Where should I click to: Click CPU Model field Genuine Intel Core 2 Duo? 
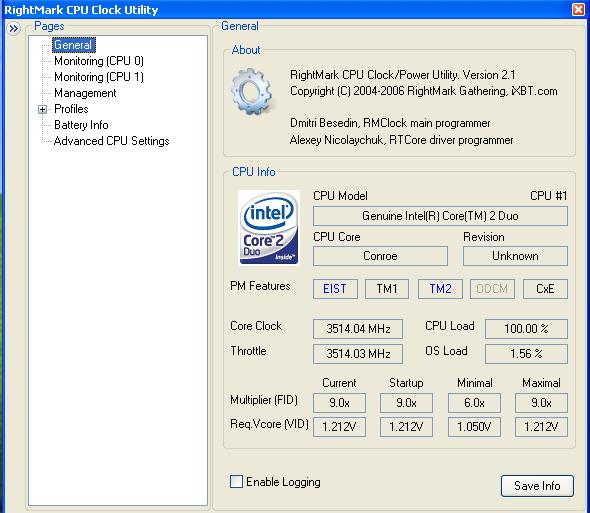[x=440, y=216]
